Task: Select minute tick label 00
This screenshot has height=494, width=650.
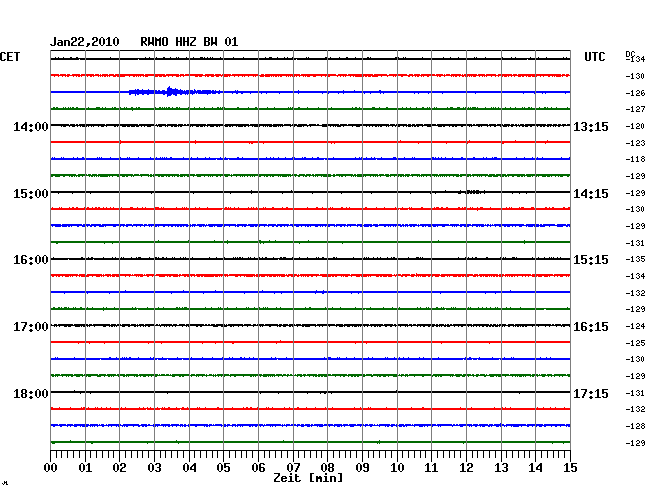Action: (51, 468)
